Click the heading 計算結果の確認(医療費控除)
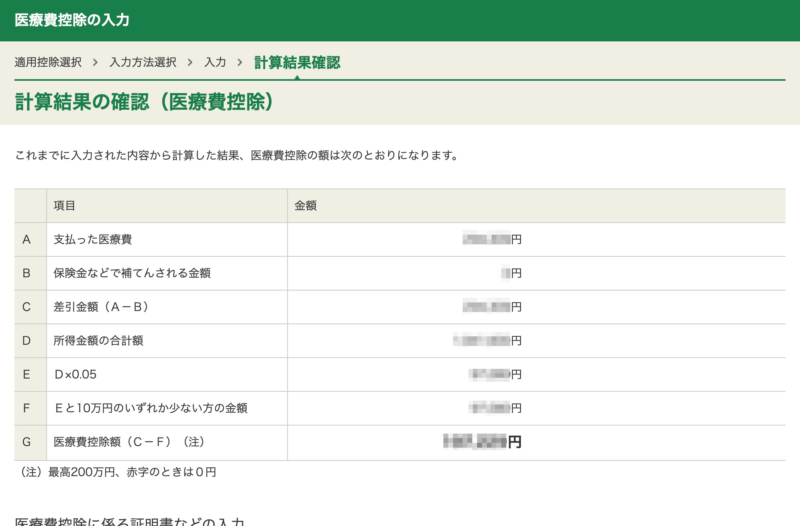 pyautogui.click(x=144, y=102)
